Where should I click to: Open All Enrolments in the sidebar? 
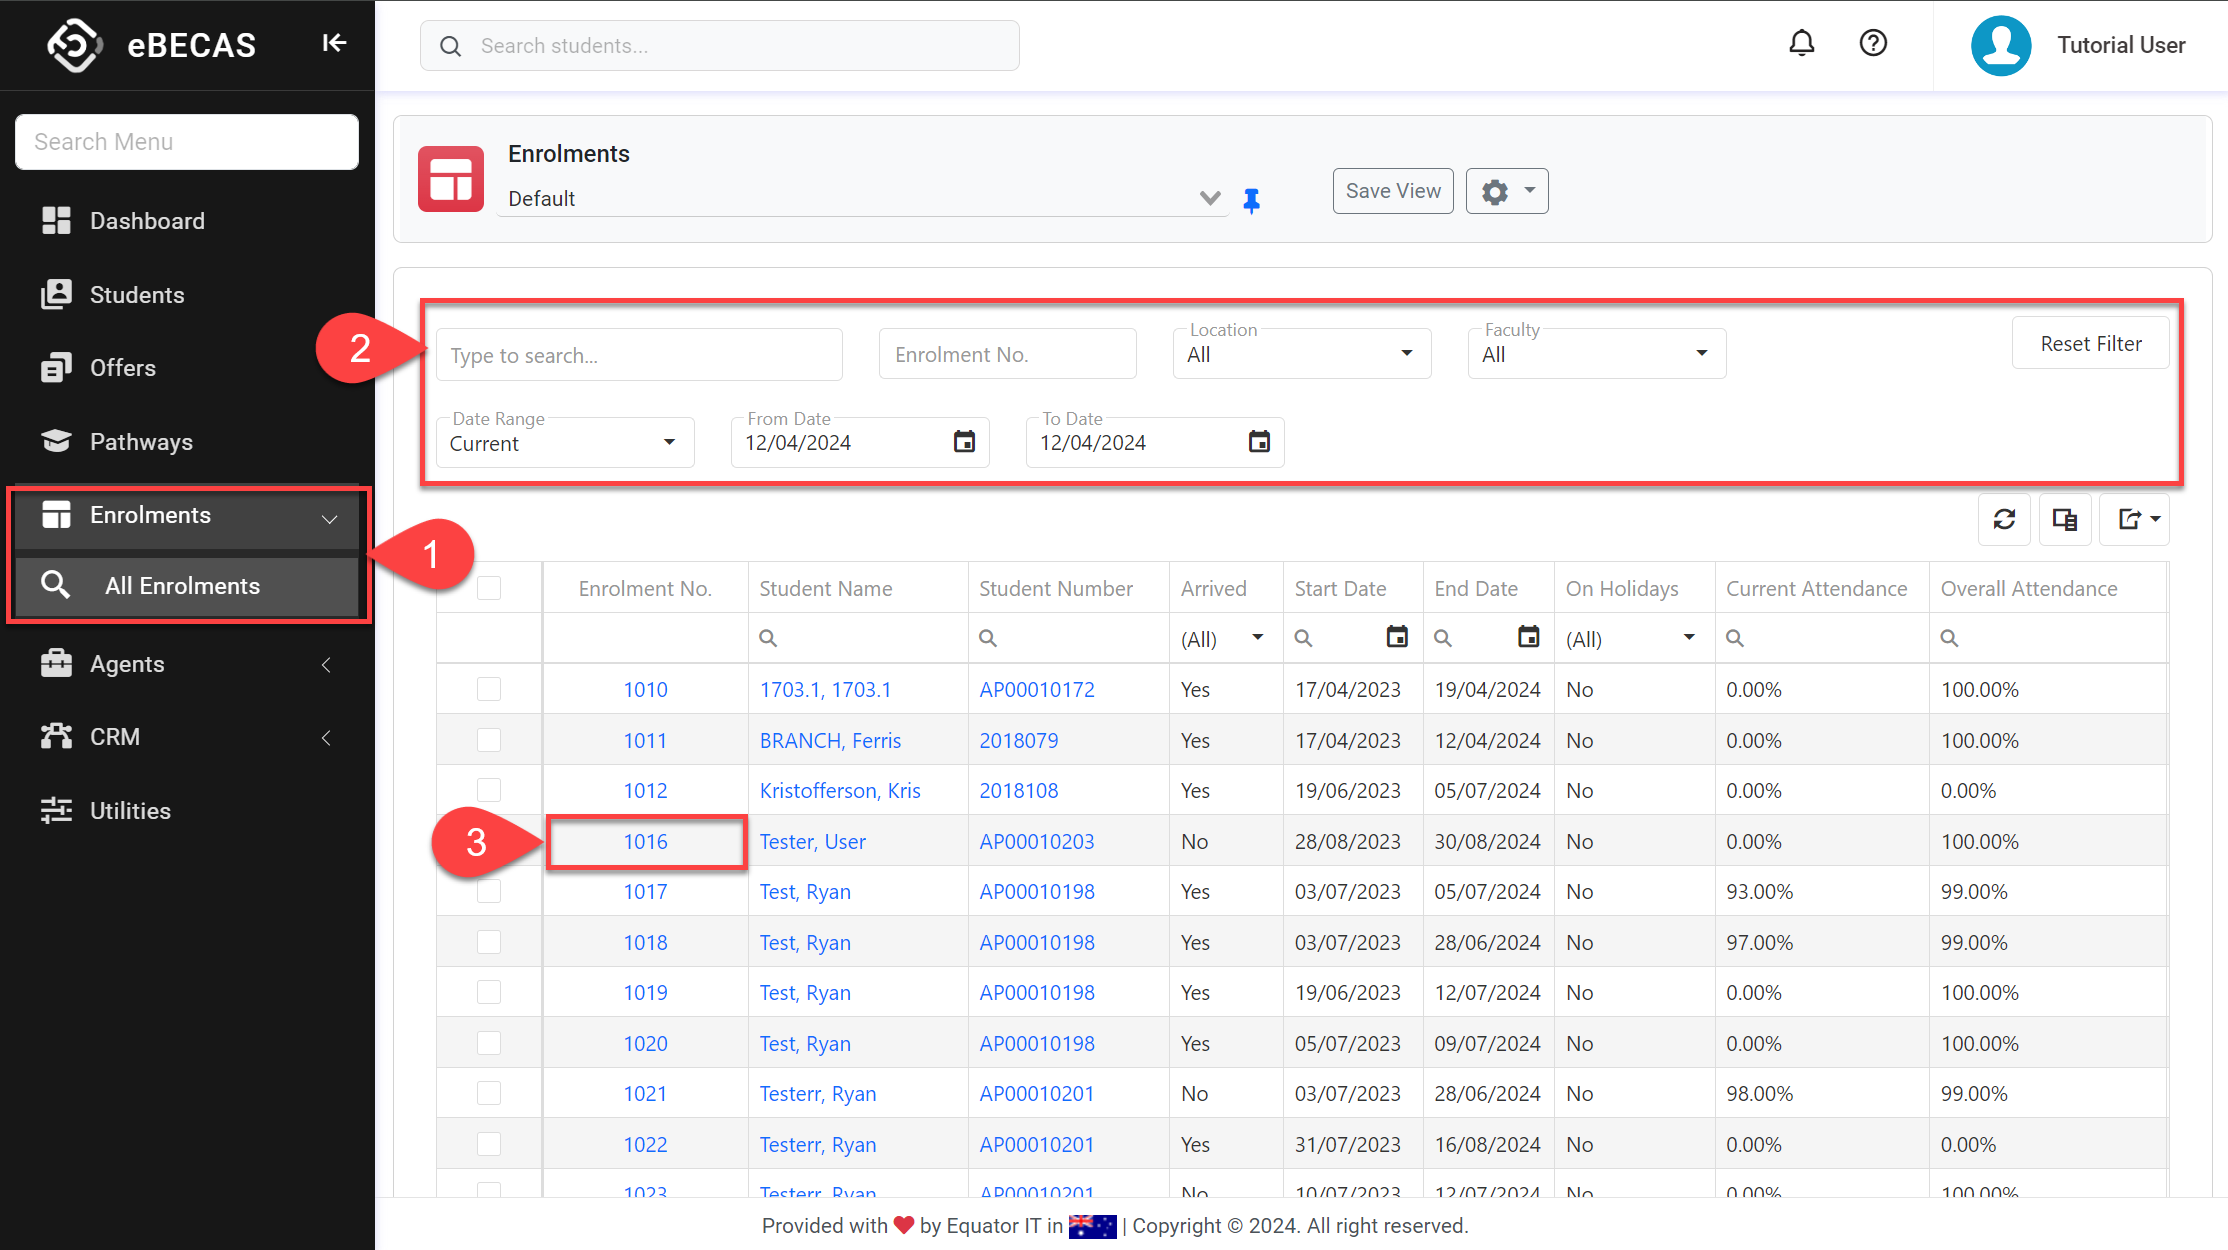[x=187, y=586]
